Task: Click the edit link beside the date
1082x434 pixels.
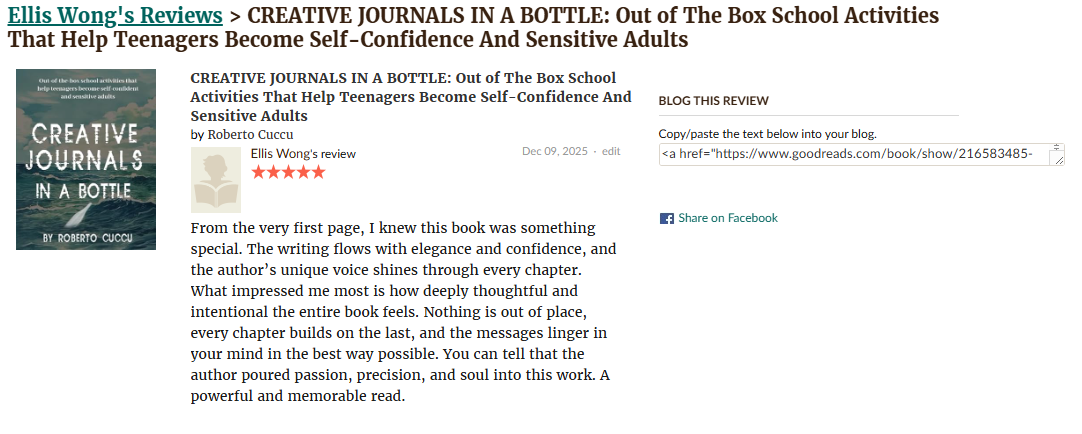Action: [x=611, y=152]
